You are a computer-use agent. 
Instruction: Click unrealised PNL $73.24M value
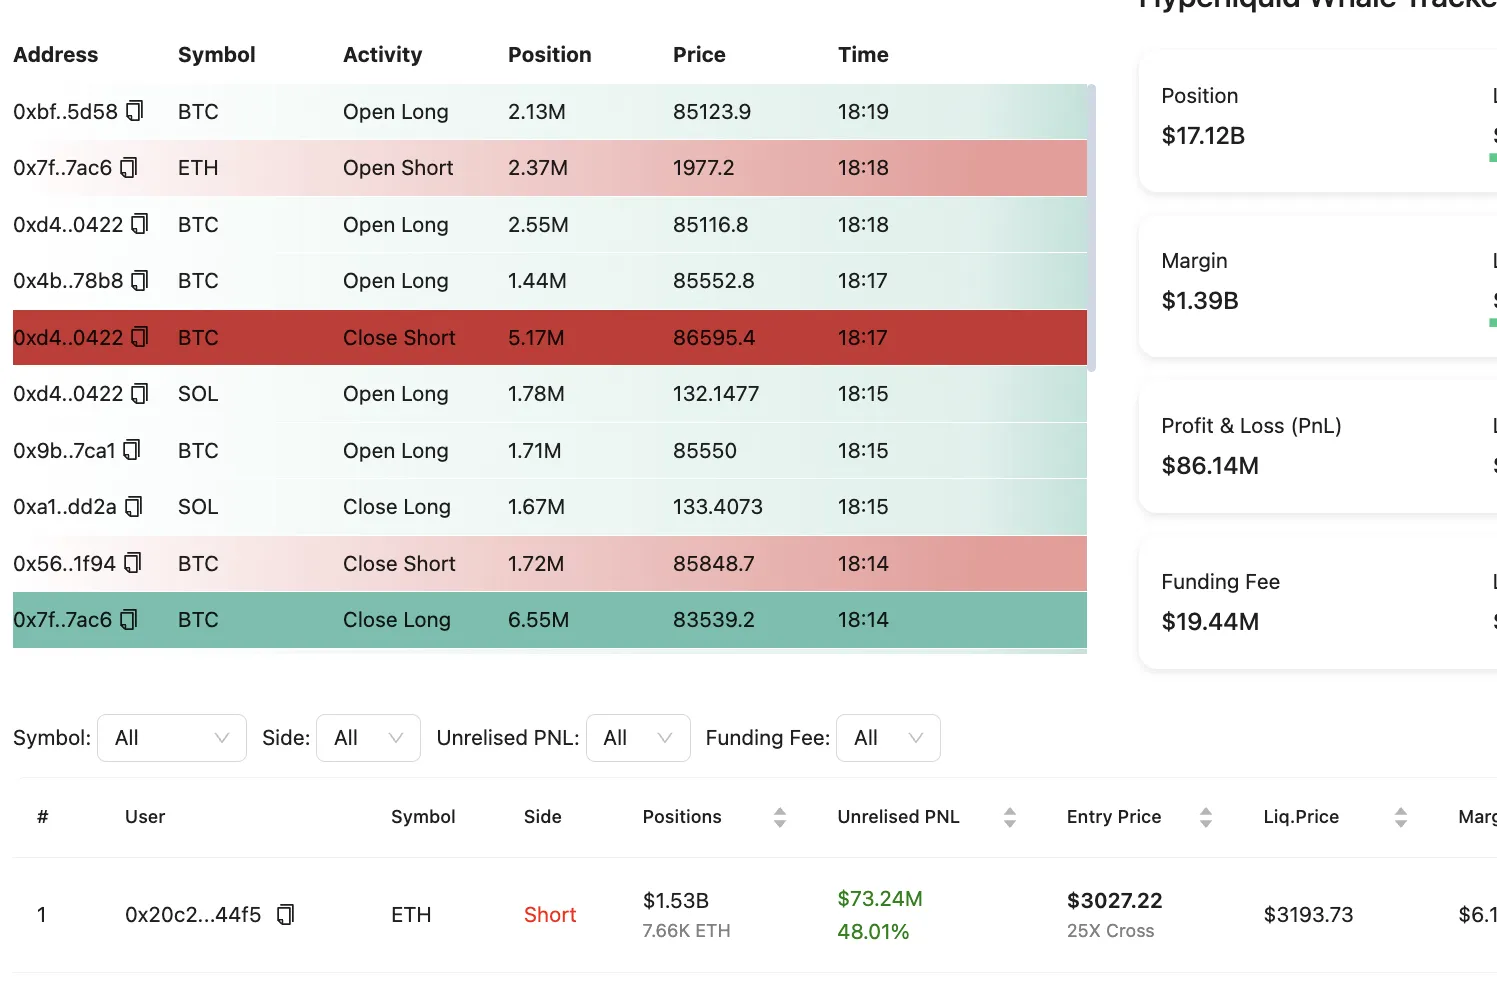pyautogui.click(x=880, y=899)
